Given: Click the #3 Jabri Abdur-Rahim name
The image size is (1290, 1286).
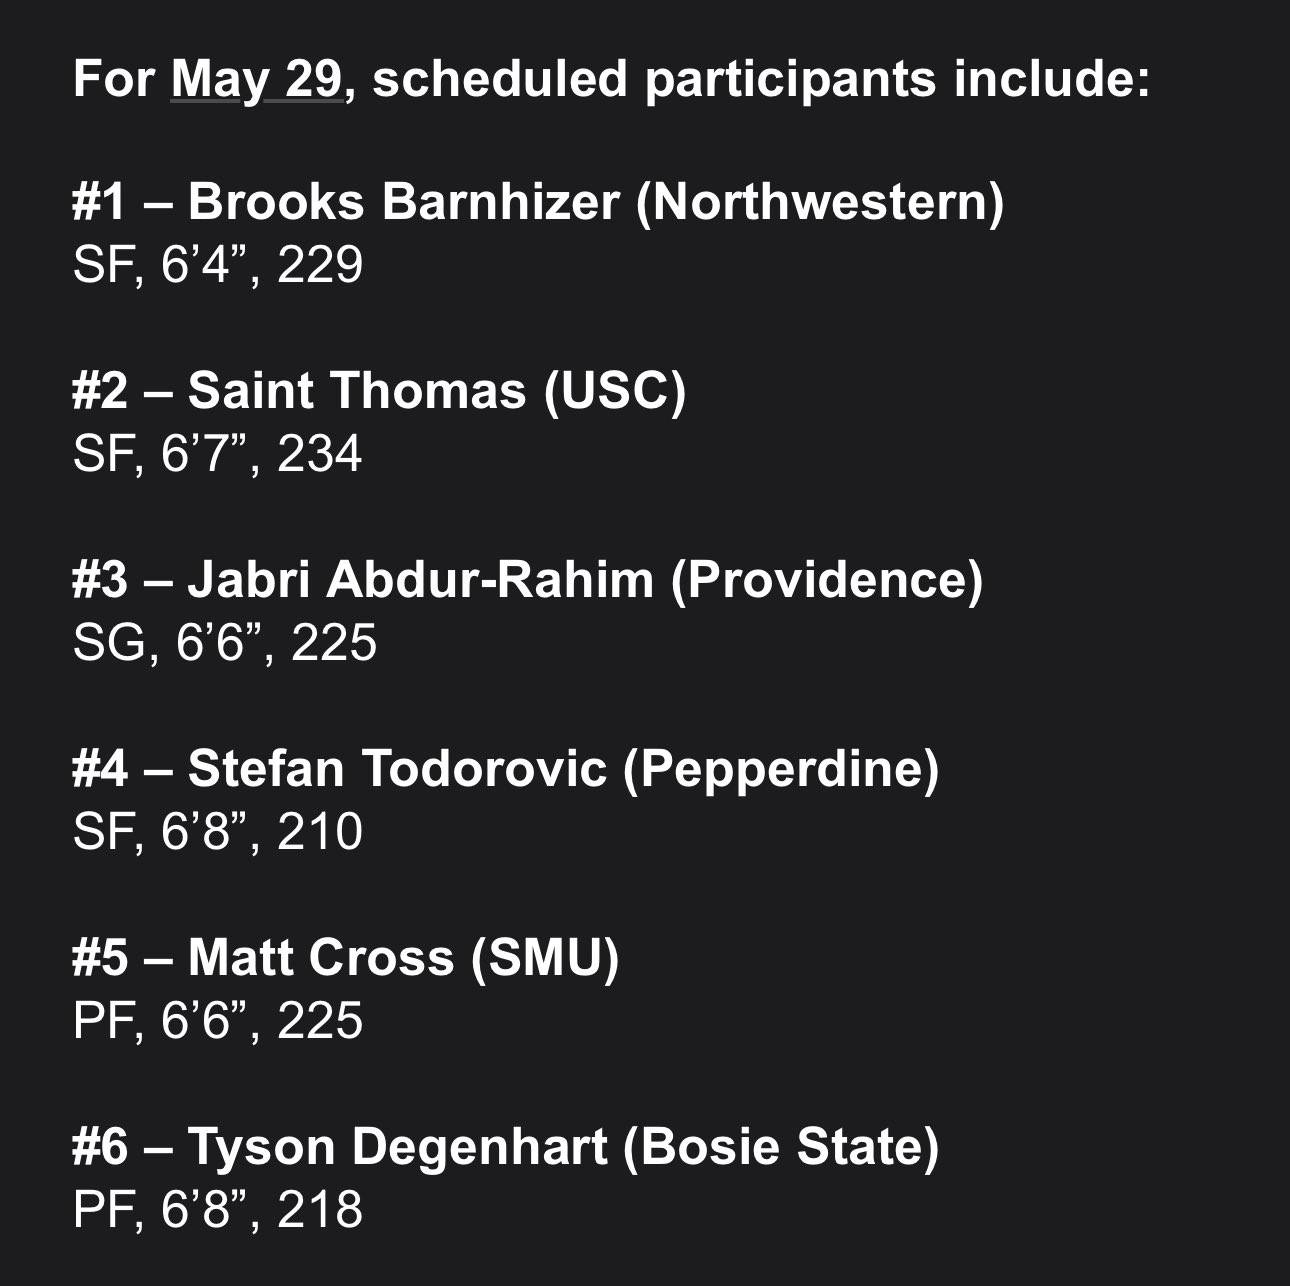Looking at the screenshot, I should (x=362, y=580).
